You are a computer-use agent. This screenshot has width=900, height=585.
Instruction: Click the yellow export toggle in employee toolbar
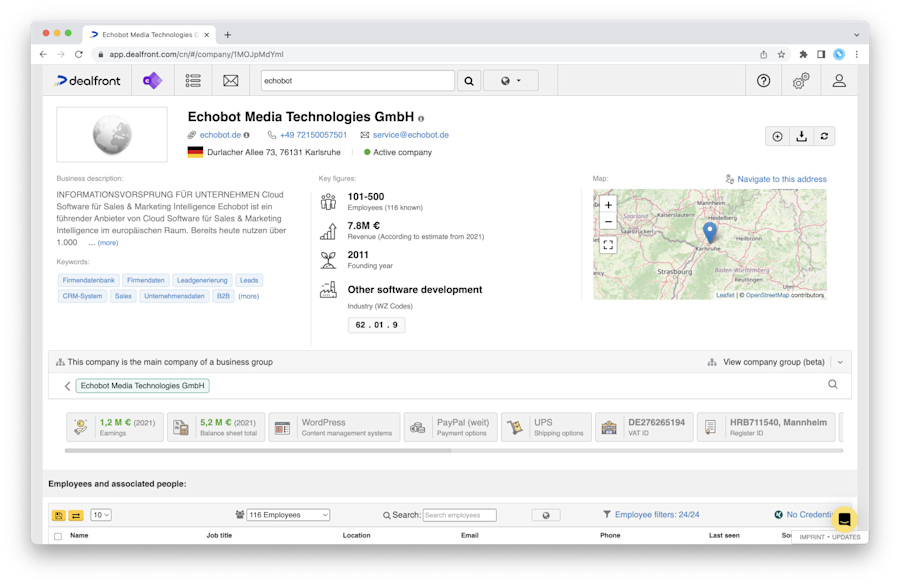tap(57, 513)
